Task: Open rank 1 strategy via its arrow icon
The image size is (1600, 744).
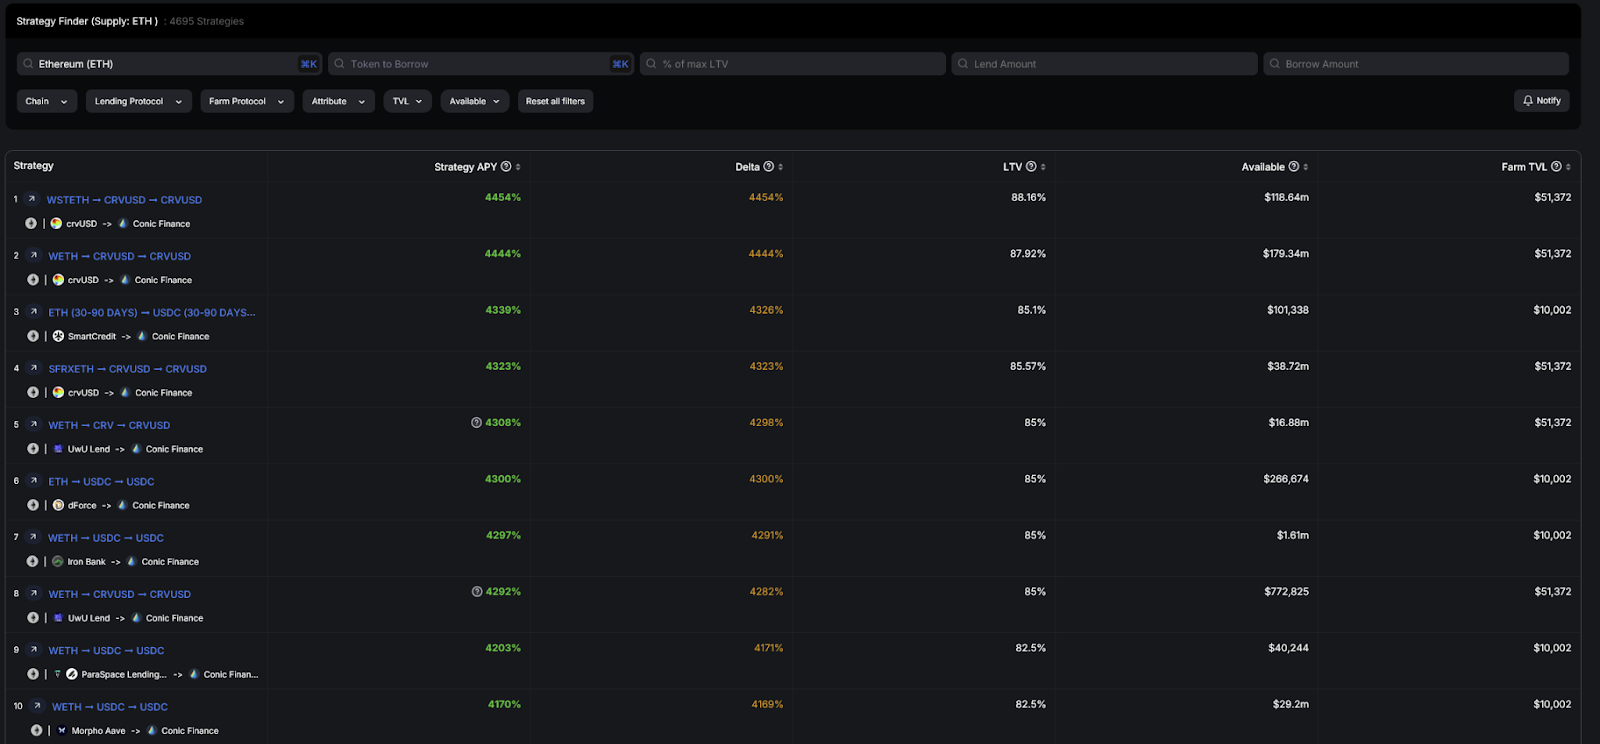Action: point(32,199)
